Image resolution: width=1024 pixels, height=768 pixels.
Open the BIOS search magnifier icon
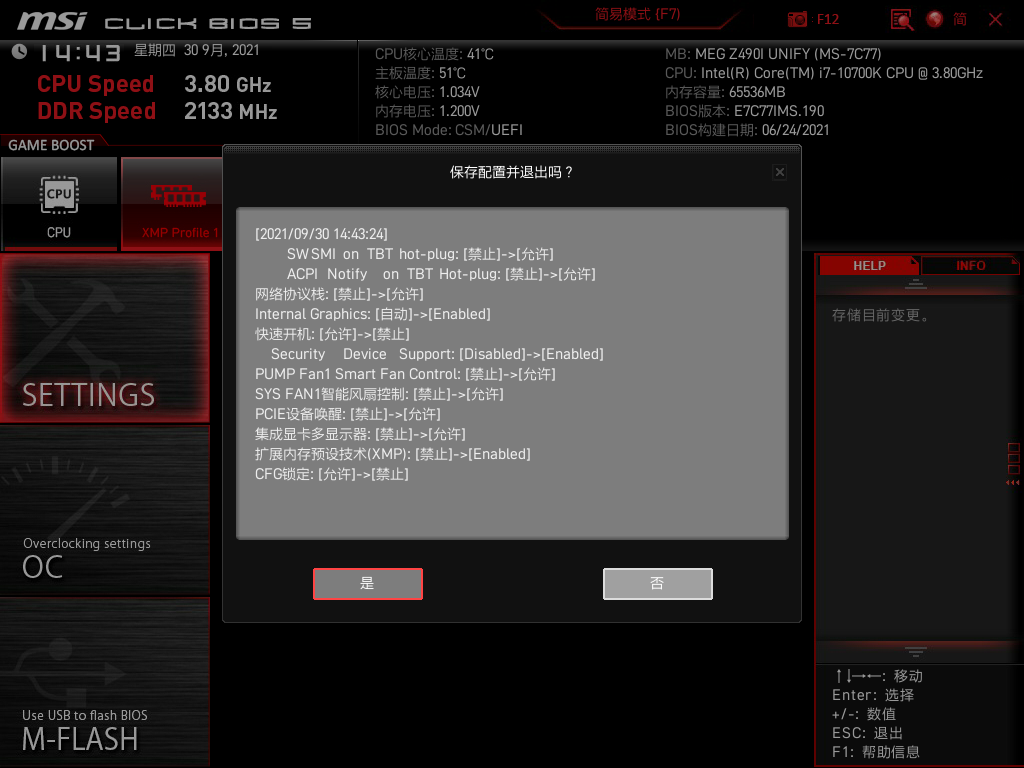pyautogui.click(x=902, y=19)
